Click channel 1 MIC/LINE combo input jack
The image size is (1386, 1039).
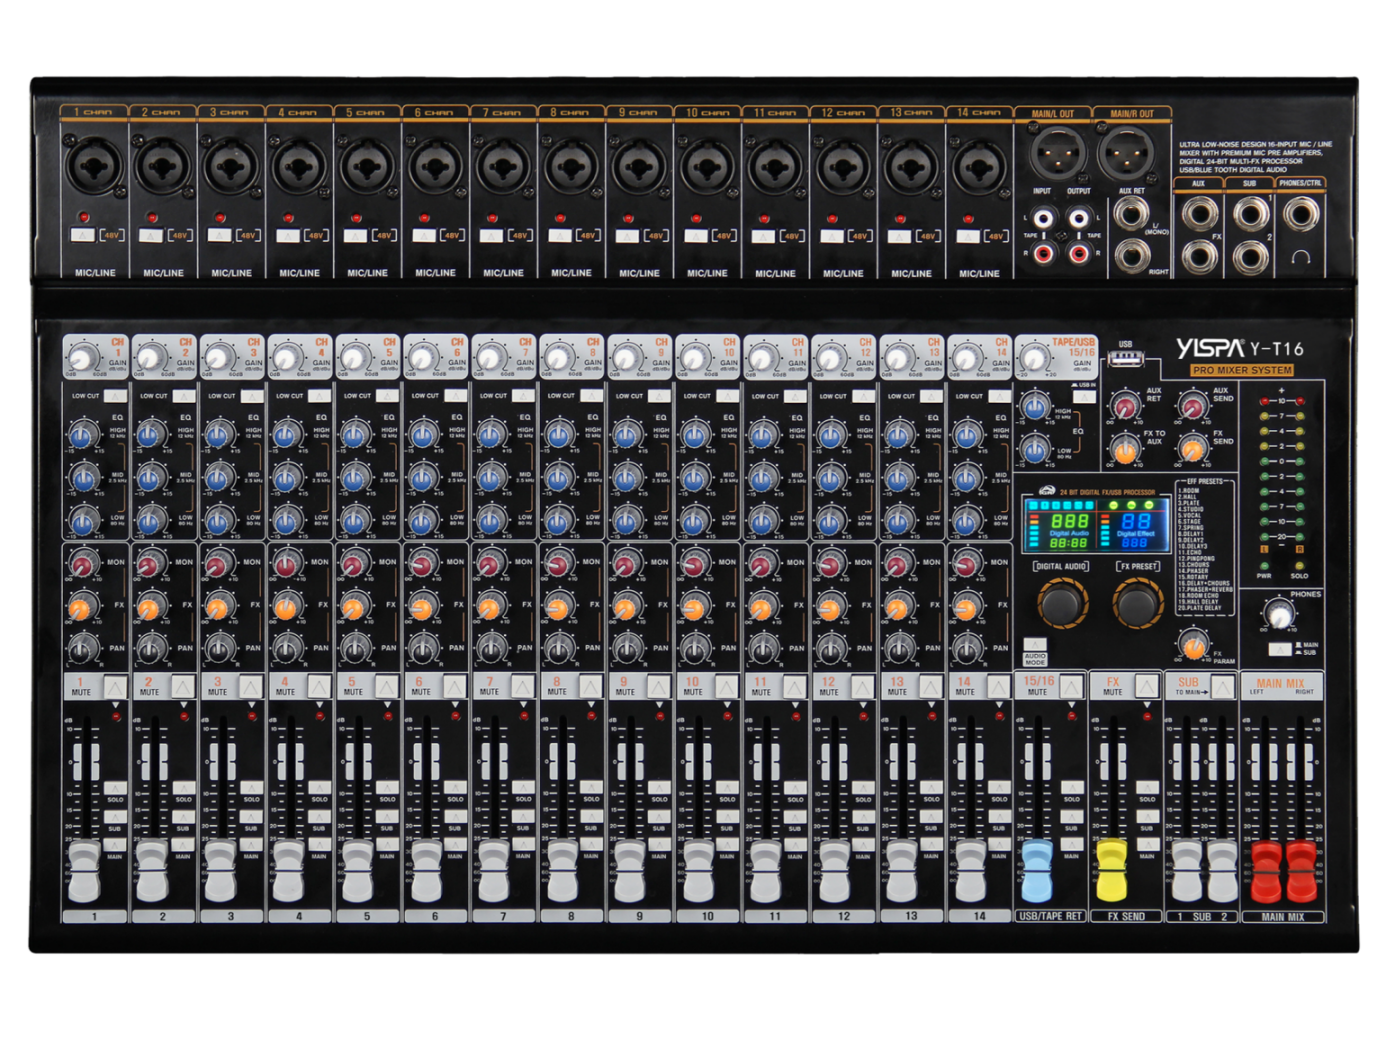[x=94, y=166]
